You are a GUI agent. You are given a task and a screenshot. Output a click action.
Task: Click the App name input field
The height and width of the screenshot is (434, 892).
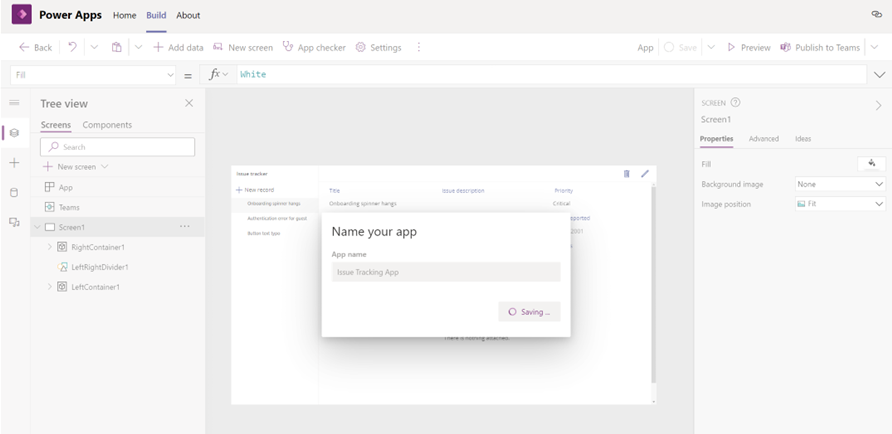point(446,272)
